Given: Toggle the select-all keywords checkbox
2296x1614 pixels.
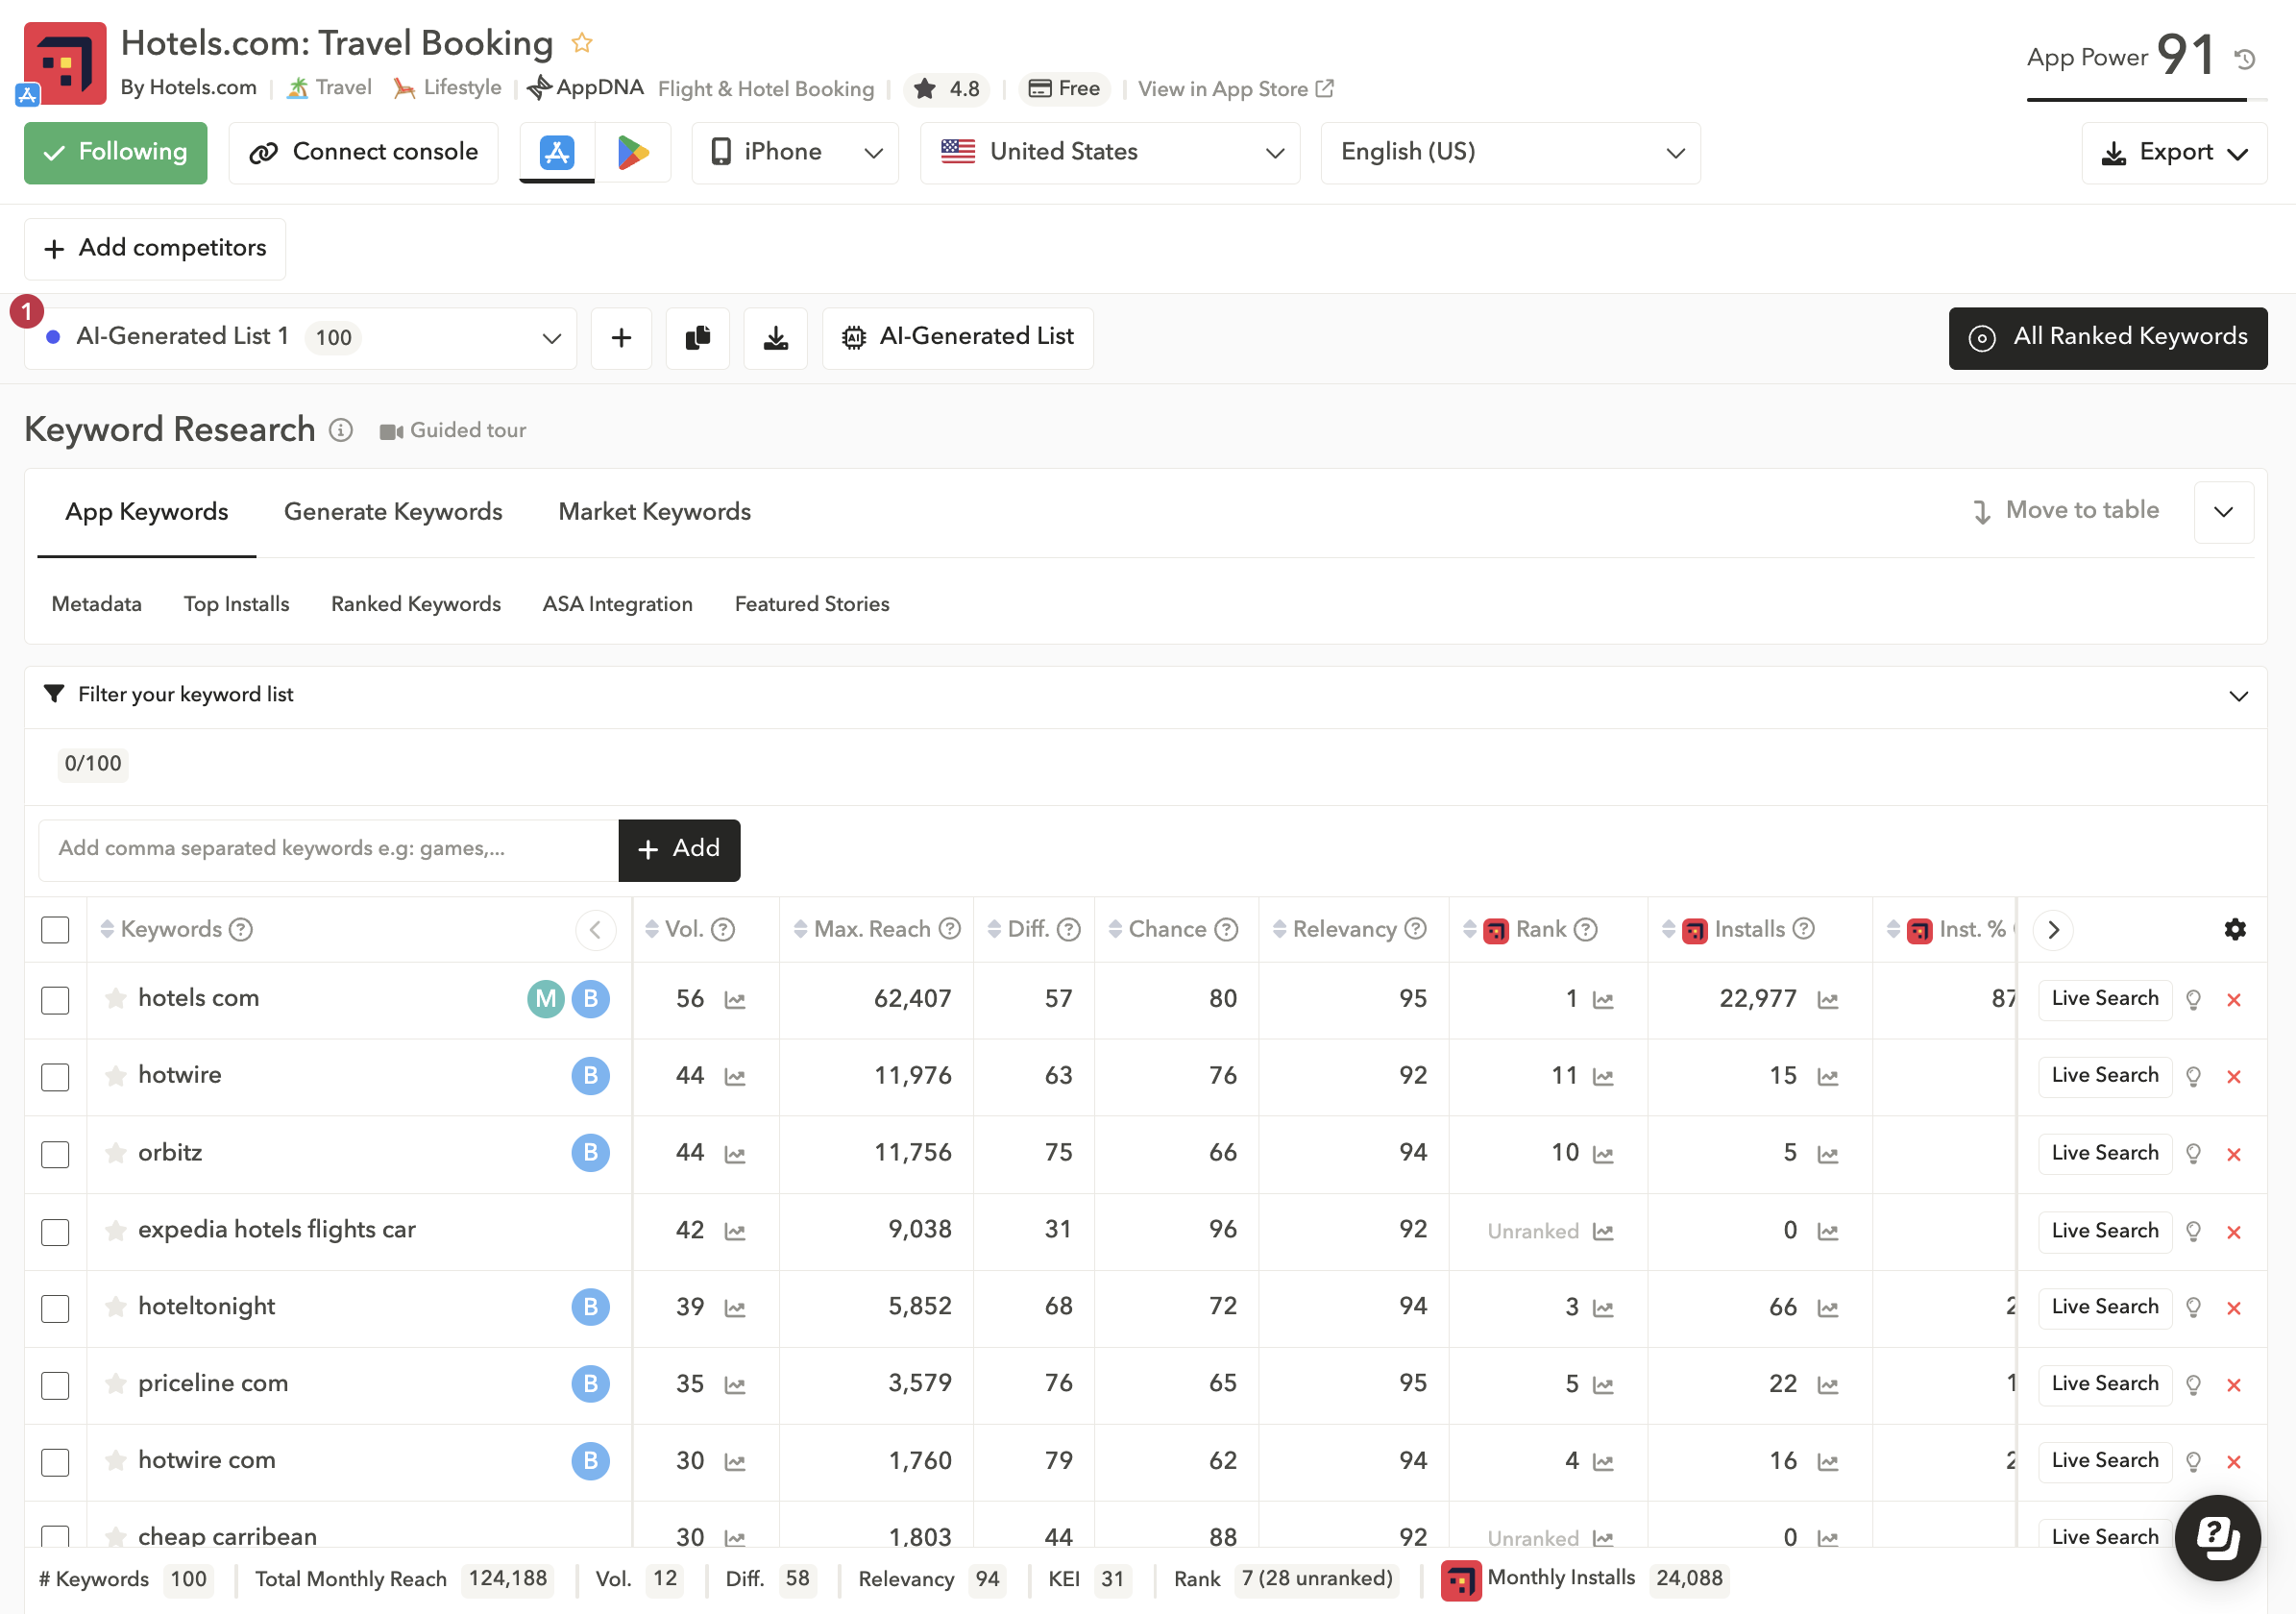Looking at the screenshot, I should 55,929.
